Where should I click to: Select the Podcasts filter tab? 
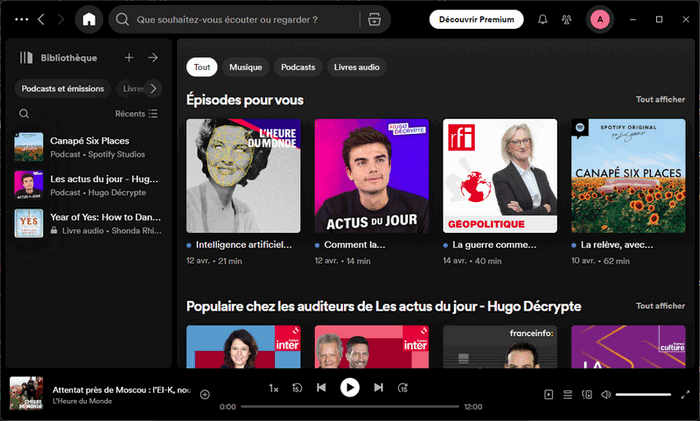298,67
